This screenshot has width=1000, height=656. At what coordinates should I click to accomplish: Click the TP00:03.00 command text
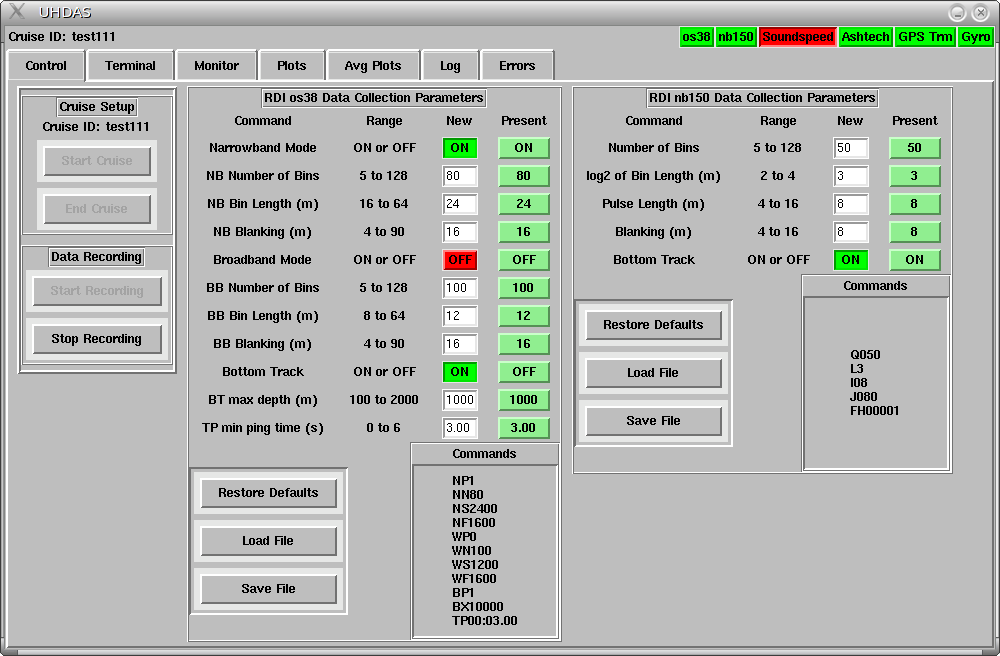coord(485,621)
